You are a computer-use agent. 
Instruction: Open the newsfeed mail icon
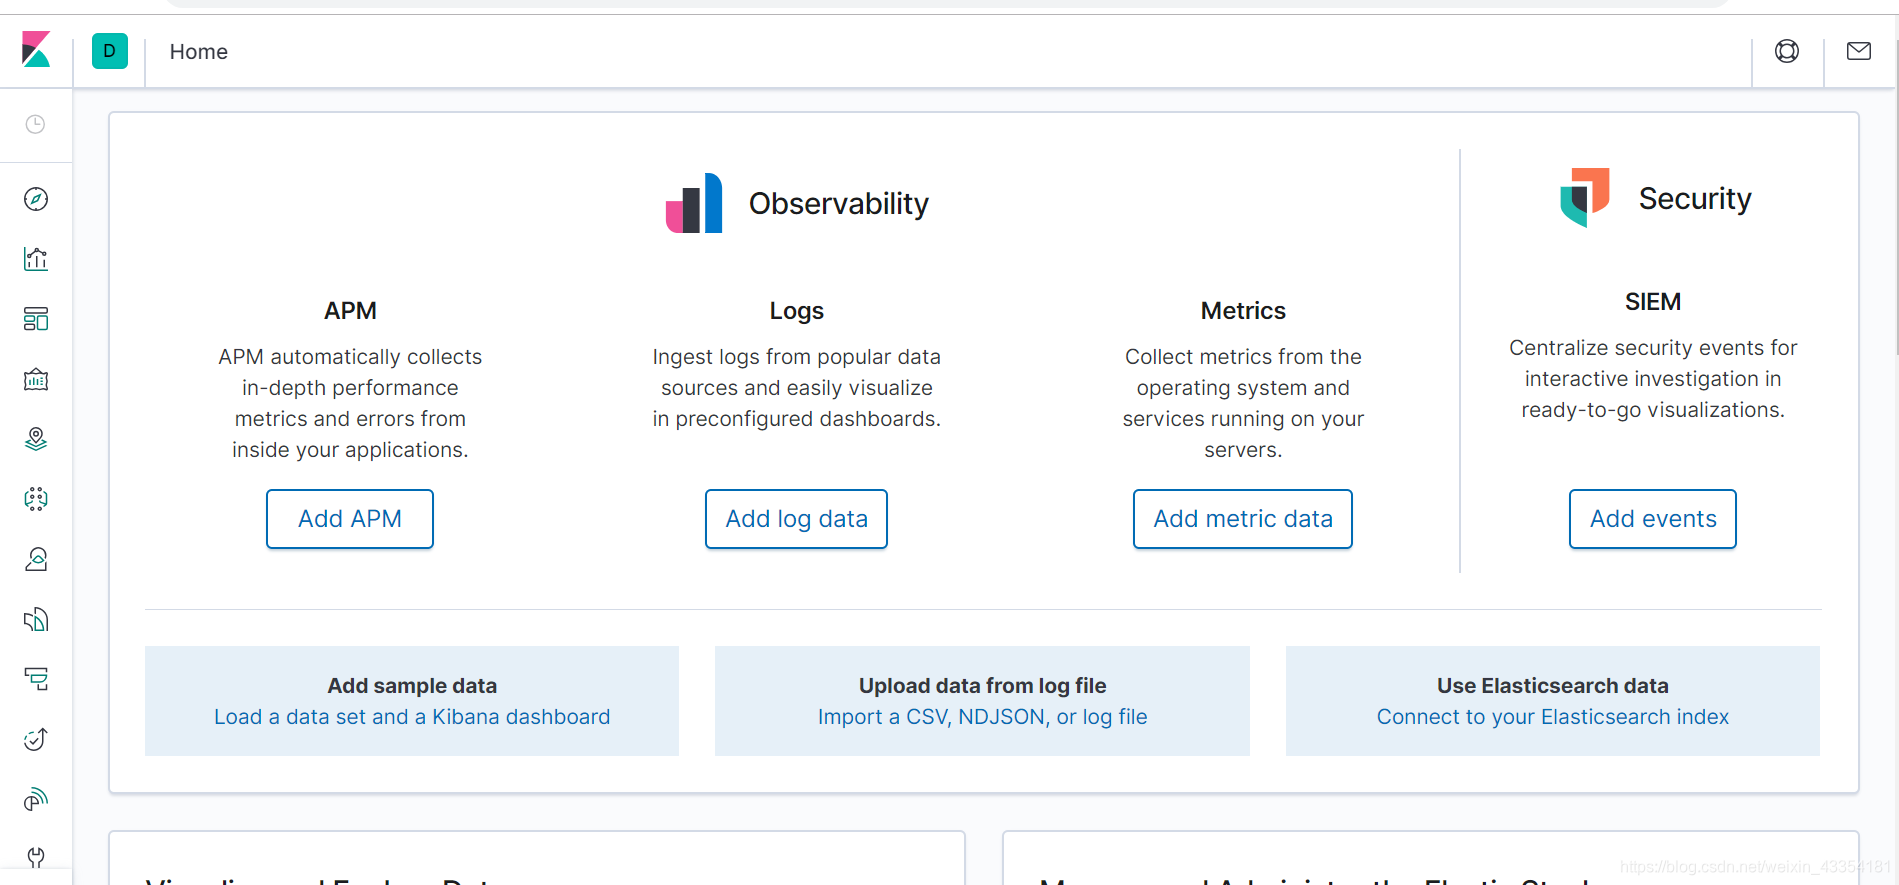click(x=1859, y=51)
